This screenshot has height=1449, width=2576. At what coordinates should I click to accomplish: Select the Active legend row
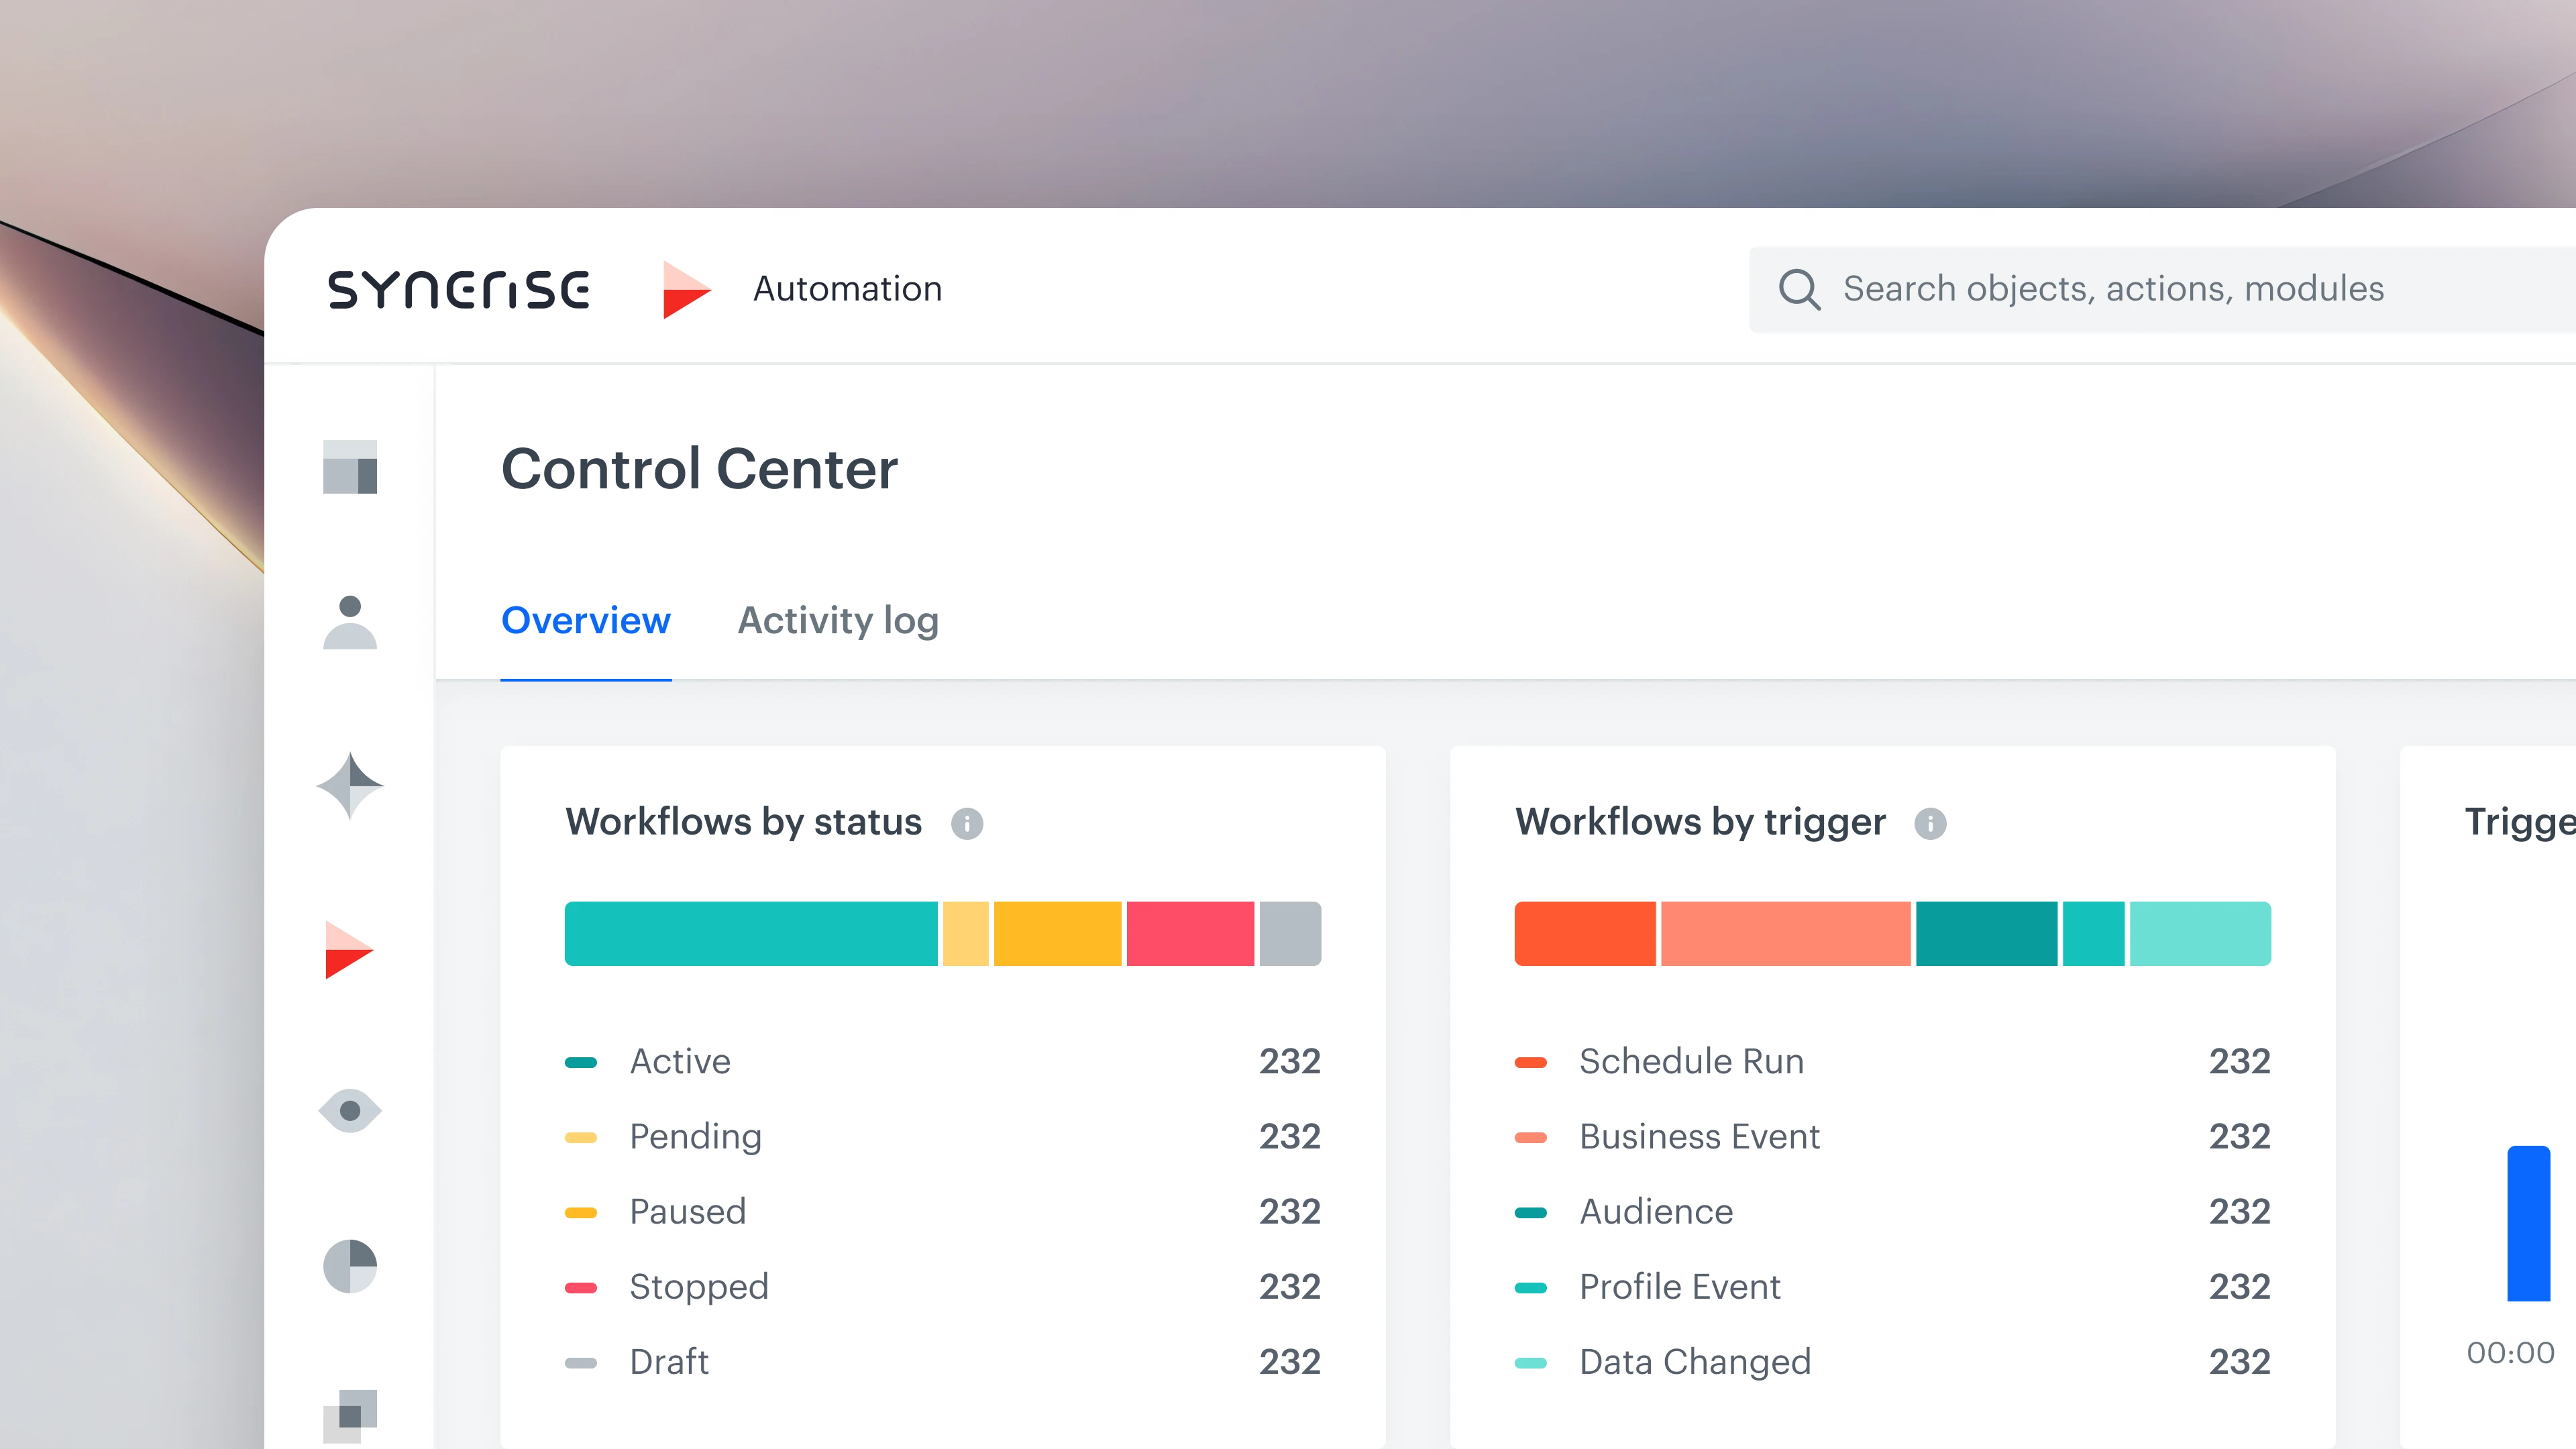[943, 1062]
